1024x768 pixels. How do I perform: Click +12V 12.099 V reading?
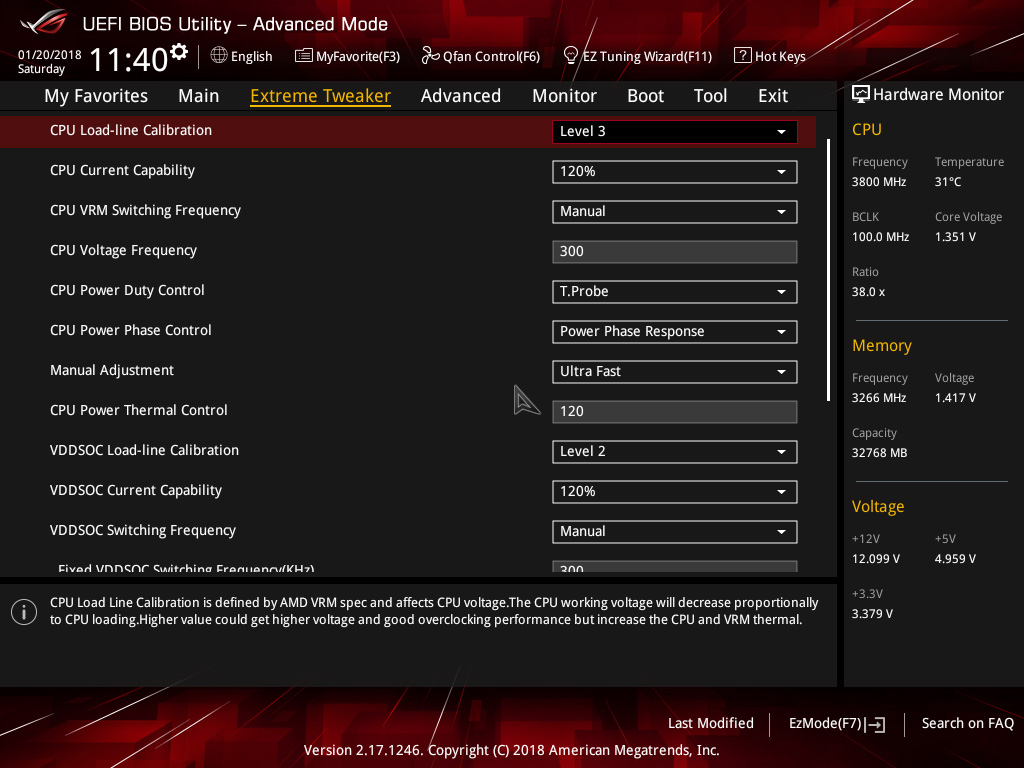(x=876, y=559)
